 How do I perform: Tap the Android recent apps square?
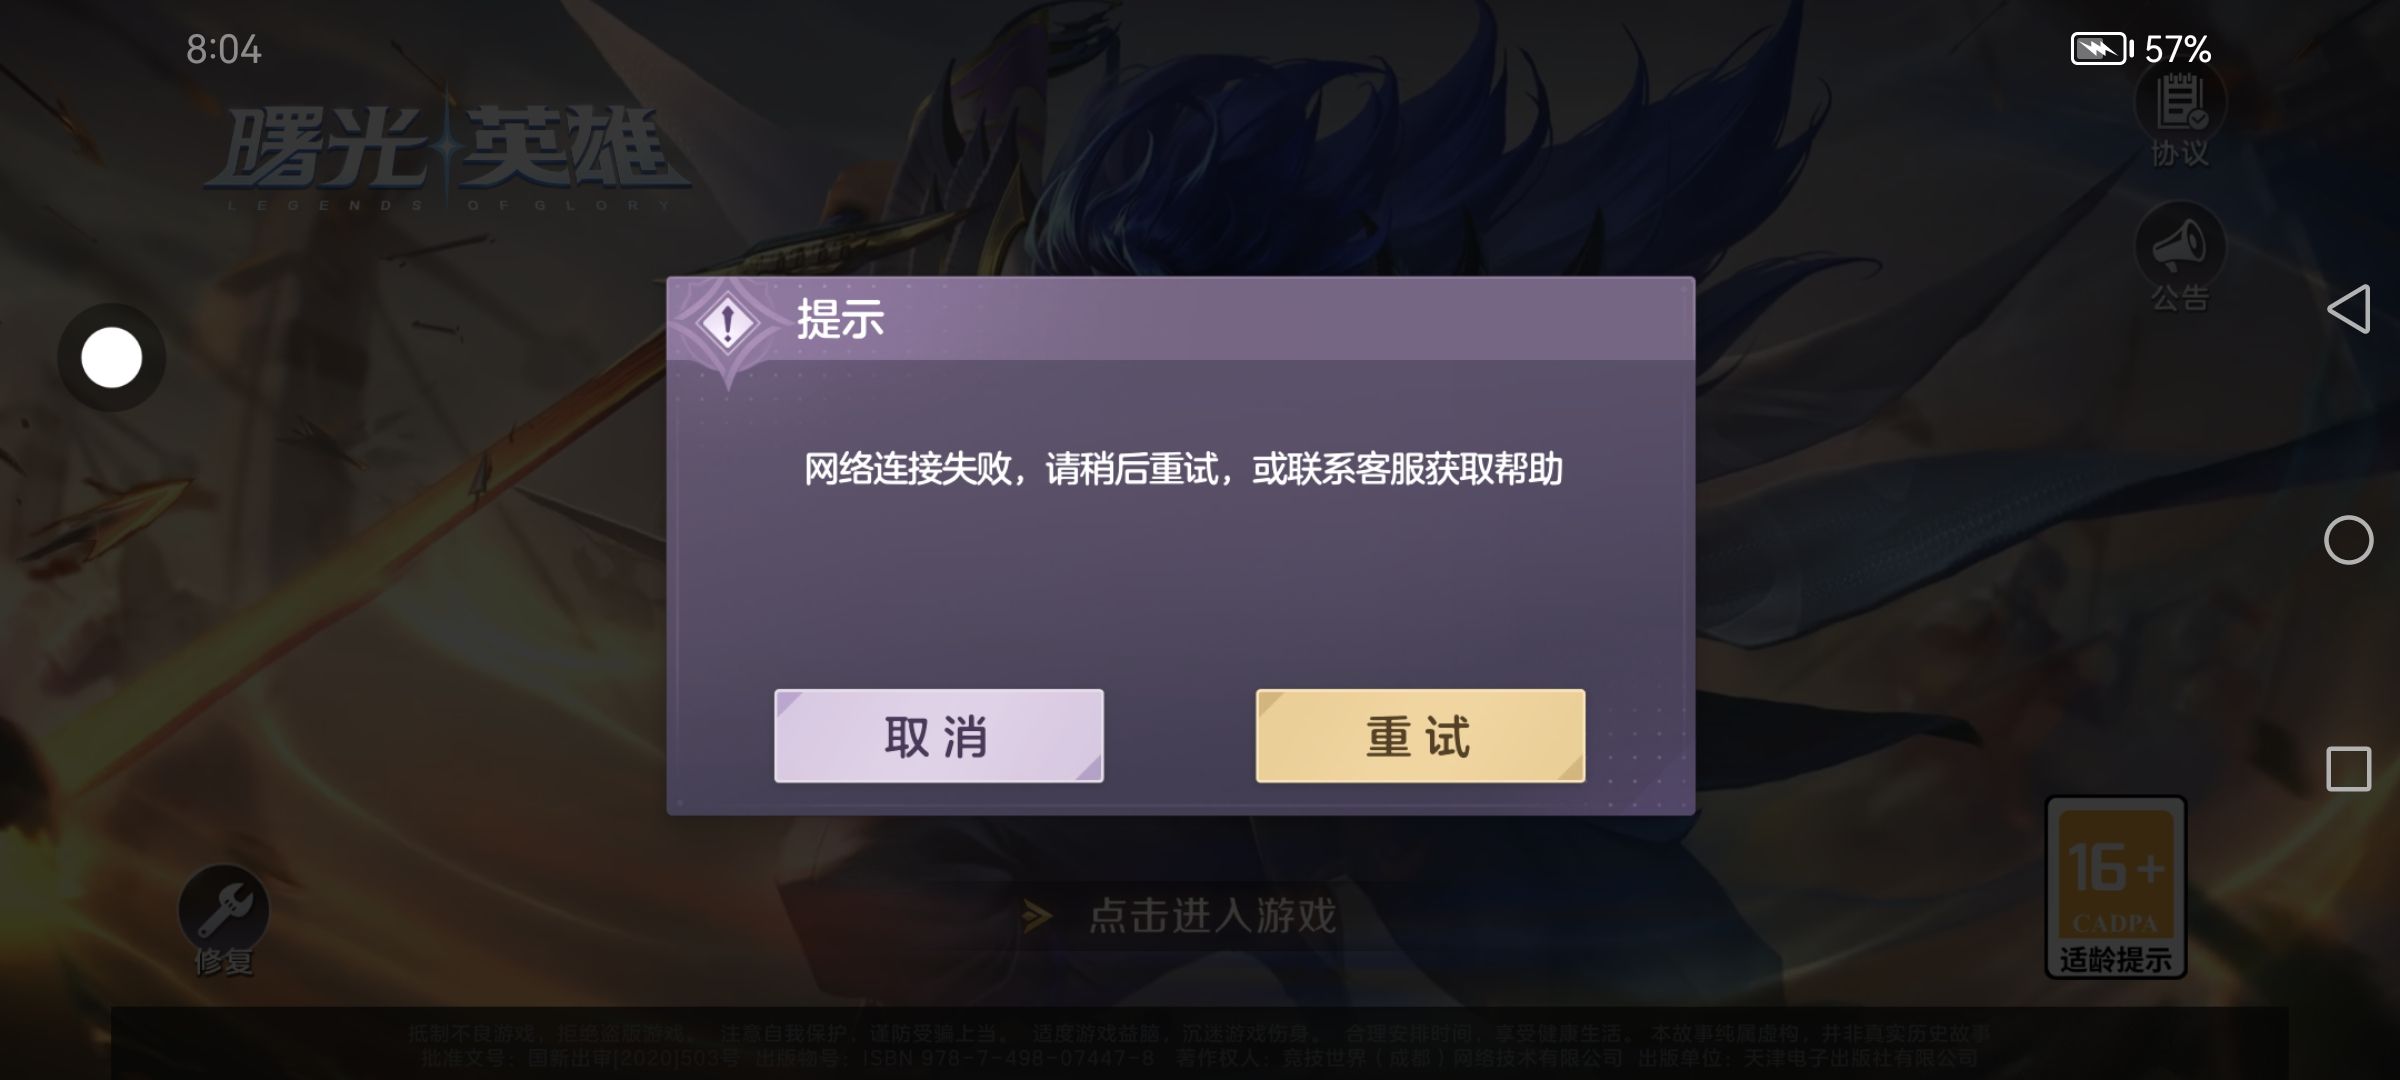[x=2348, y=769]
